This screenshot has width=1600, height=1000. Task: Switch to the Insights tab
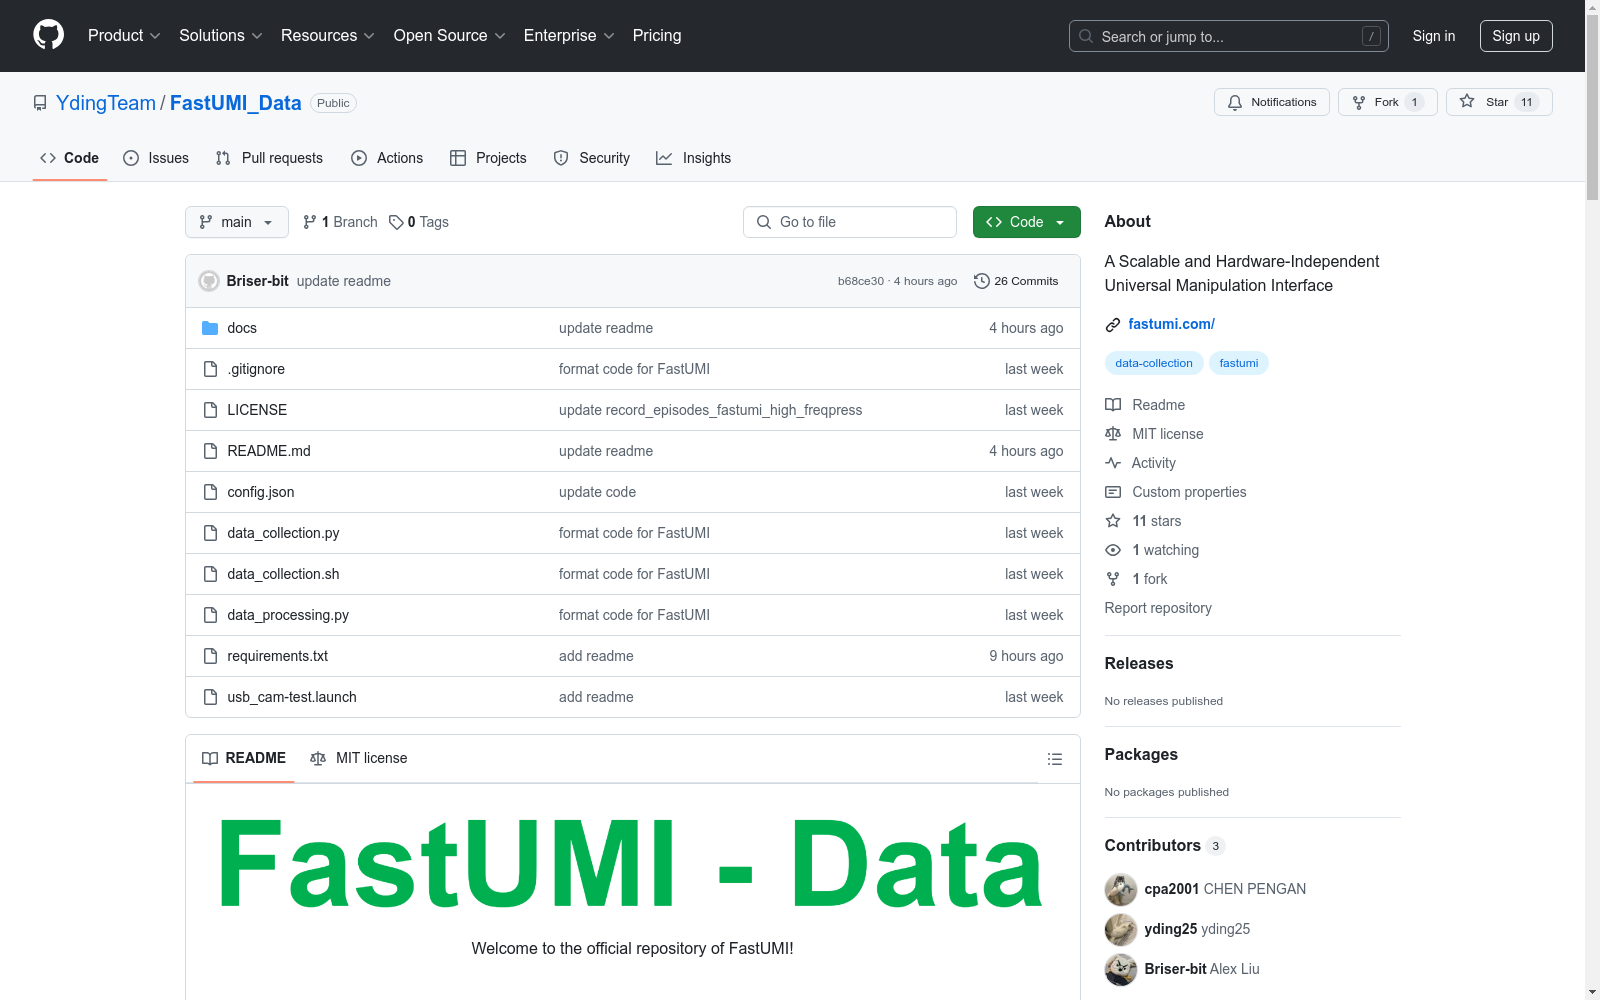pos(694,158)
